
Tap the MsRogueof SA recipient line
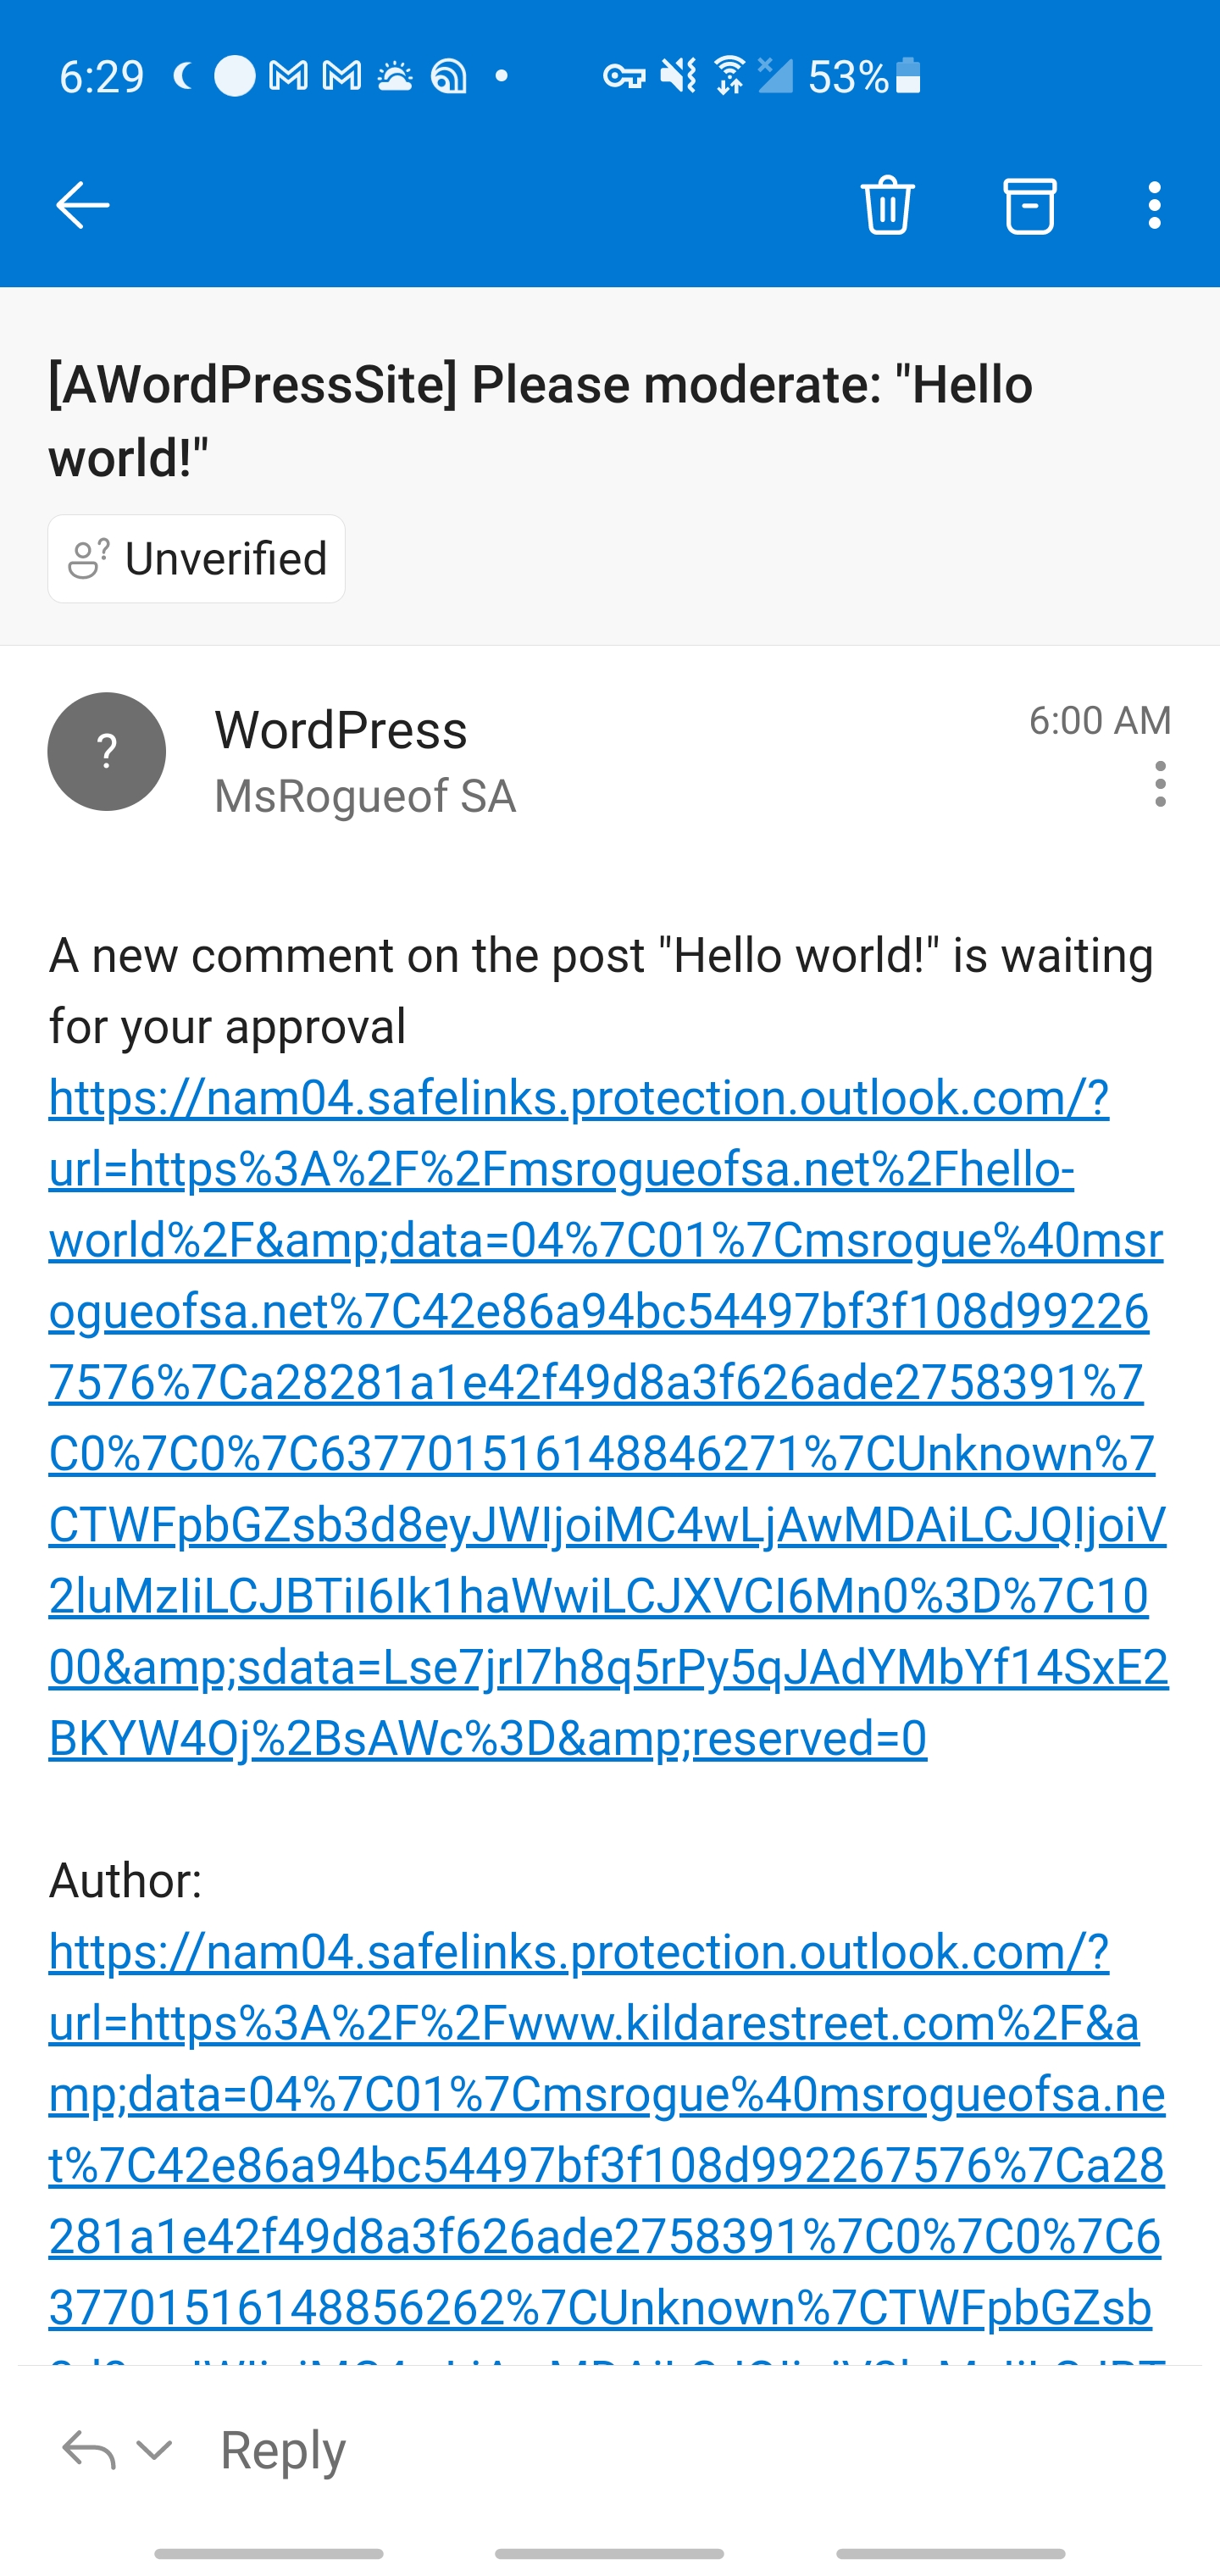365,797
